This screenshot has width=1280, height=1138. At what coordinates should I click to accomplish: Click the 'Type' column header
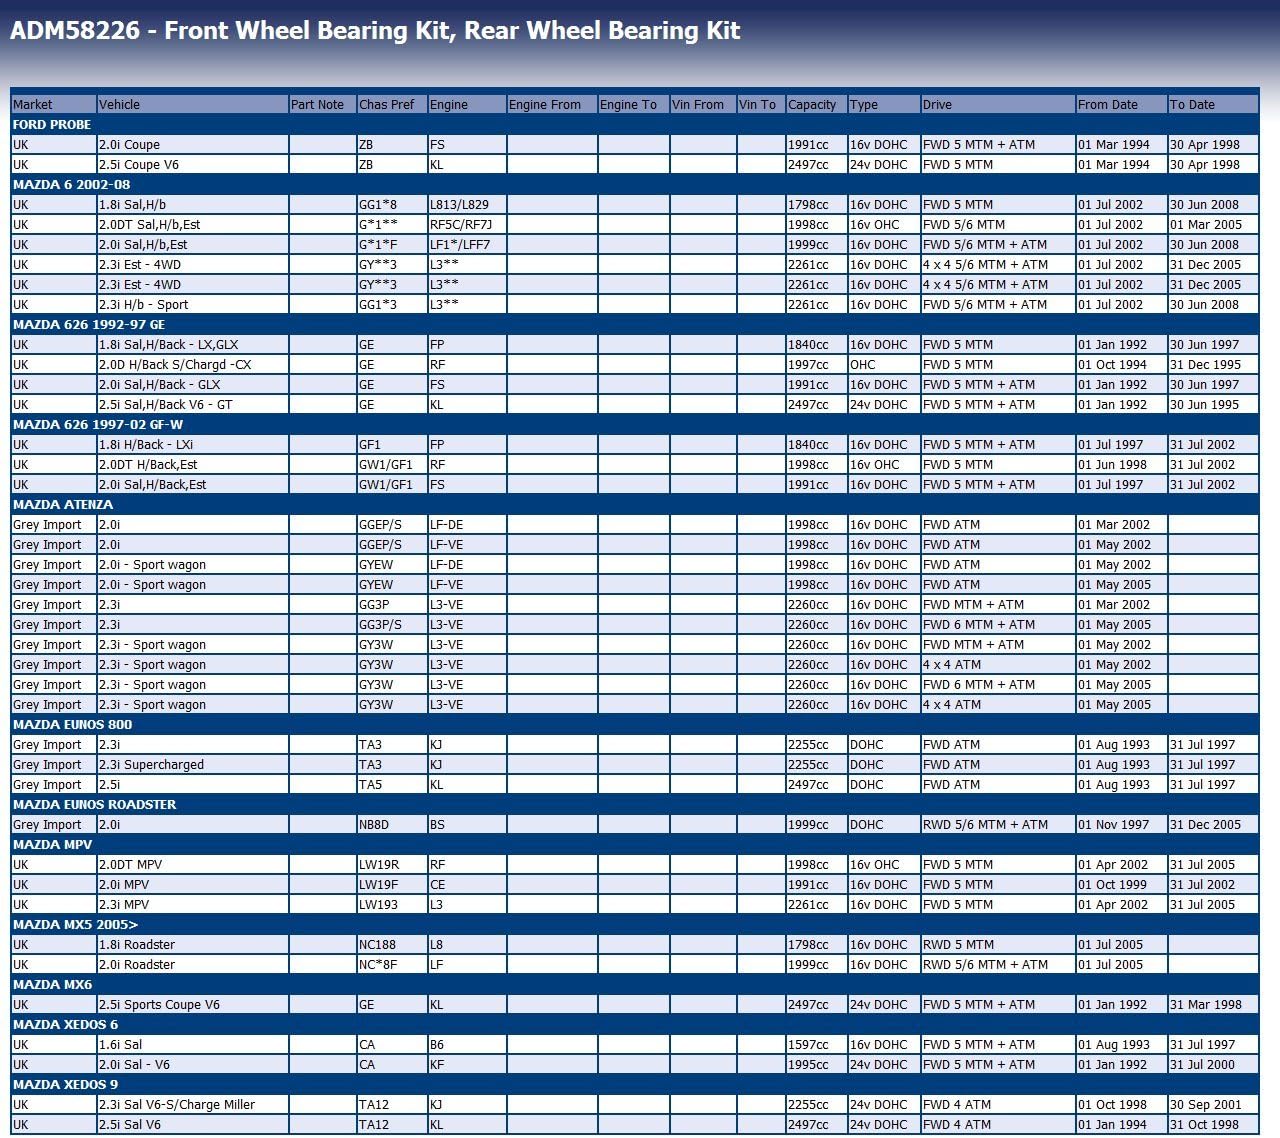(x=884, y=104)
